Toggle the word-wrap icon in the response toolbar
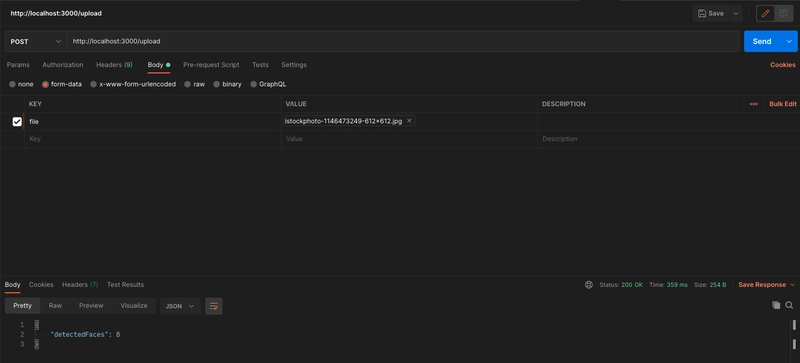Viewport: 800px width, 363px height. [214, 306]
